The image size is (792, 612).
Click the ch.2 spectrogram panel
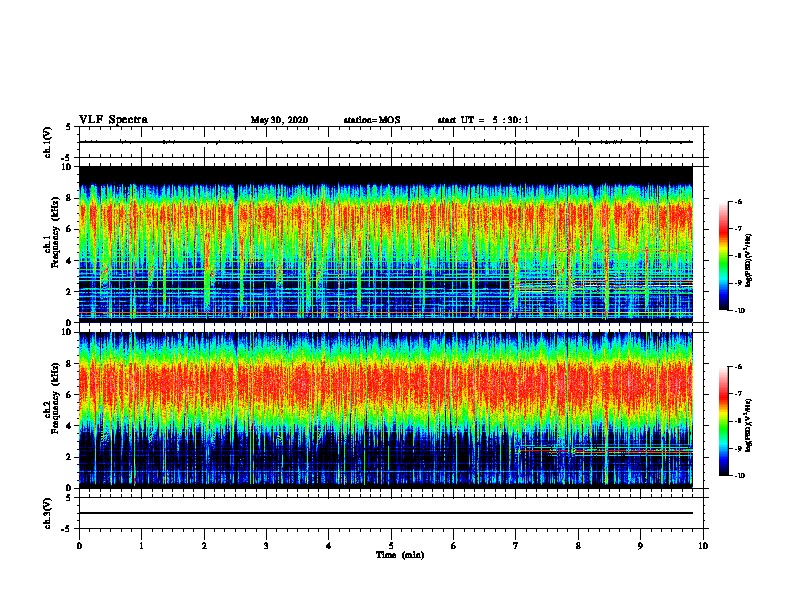[386, 410]
